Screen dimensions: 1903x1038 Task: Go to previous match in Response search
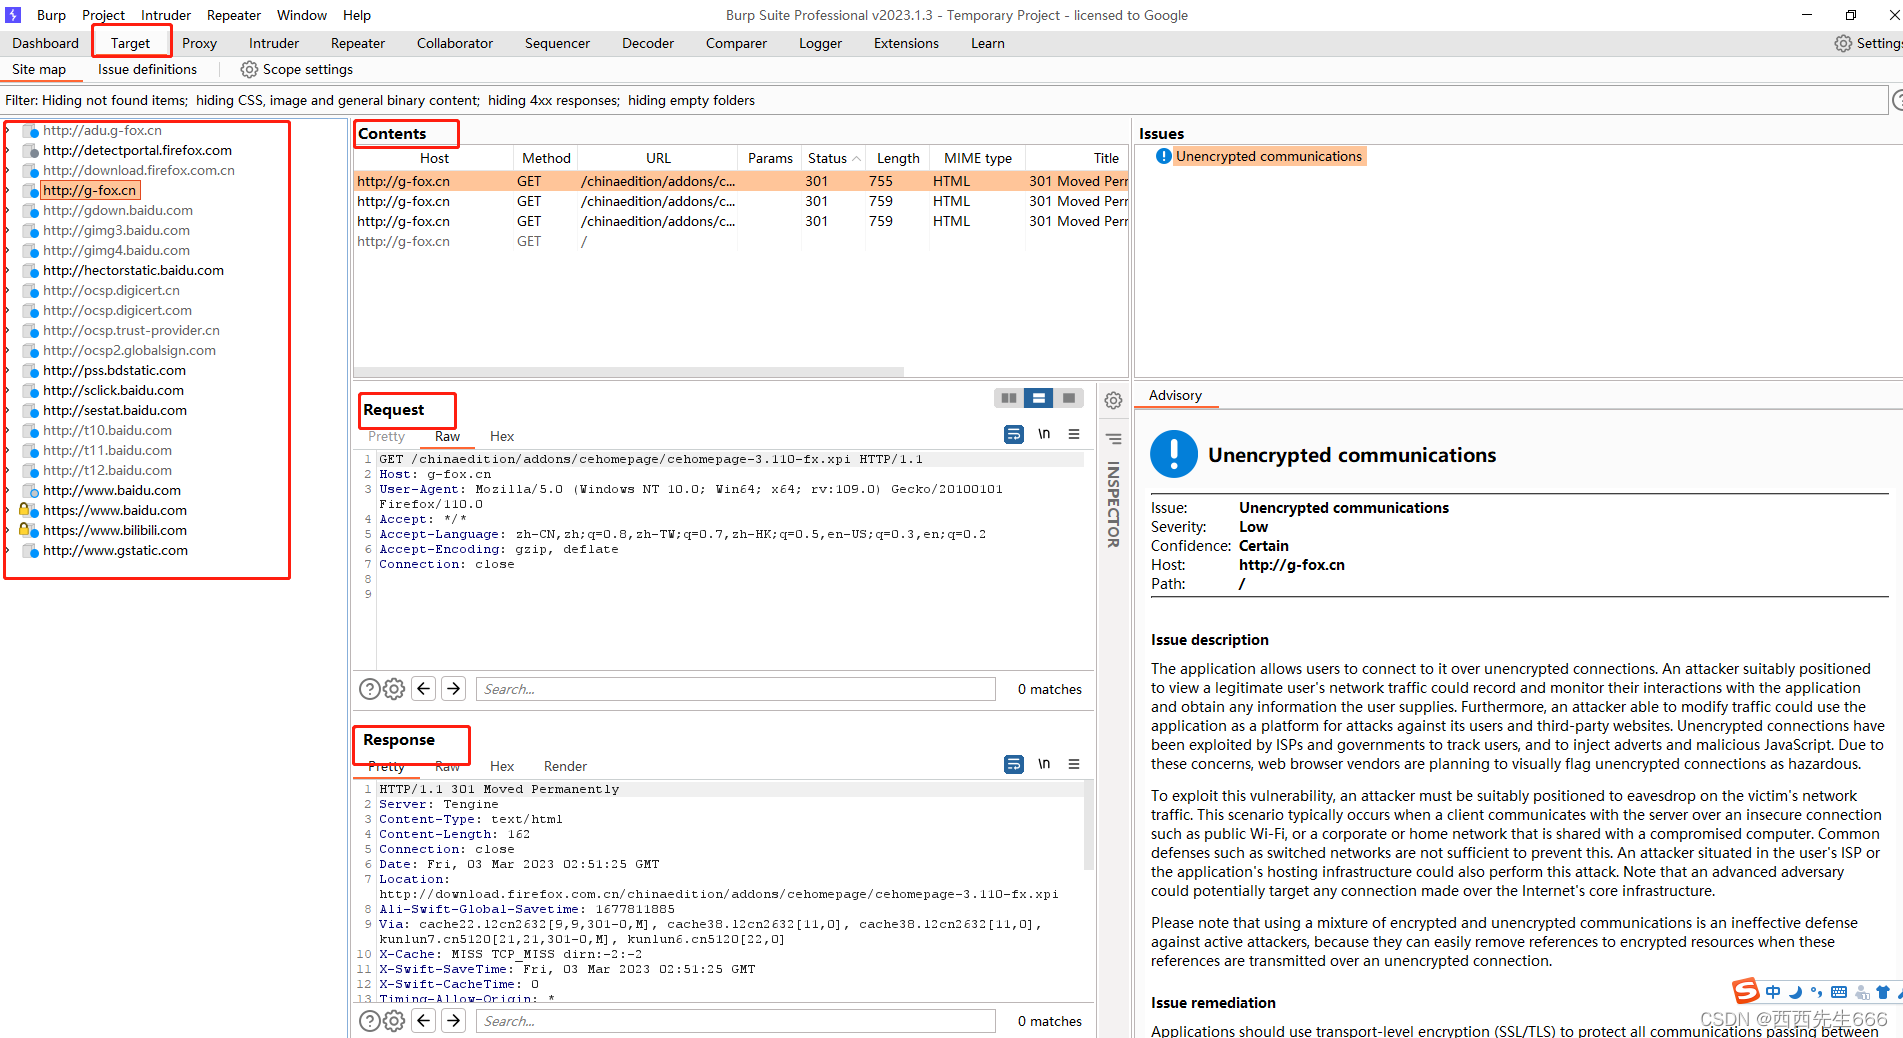coord(424,1021)
